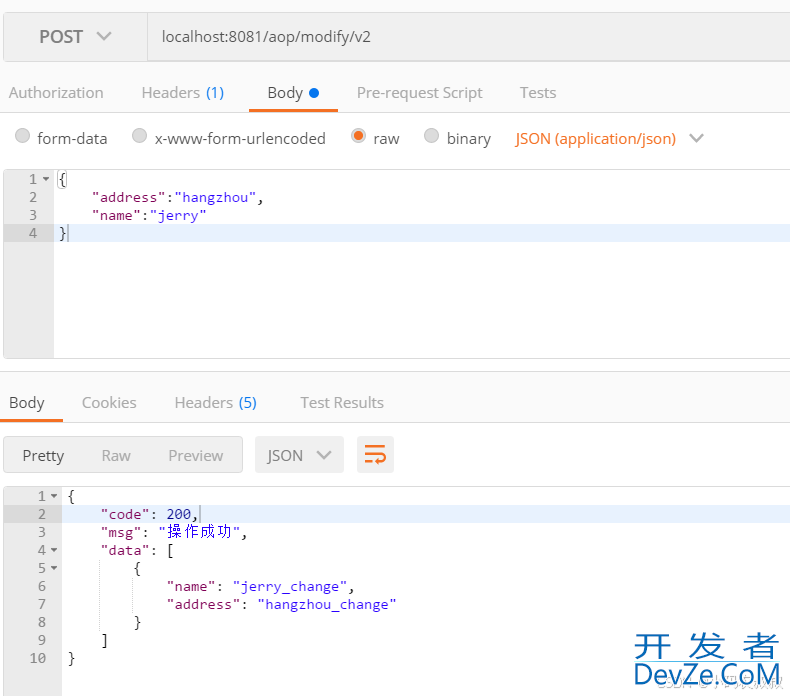The image size is (790, 696).
Task: Open the JSON (application/json) content type dropdown
Action: click(x=609, y=139)
